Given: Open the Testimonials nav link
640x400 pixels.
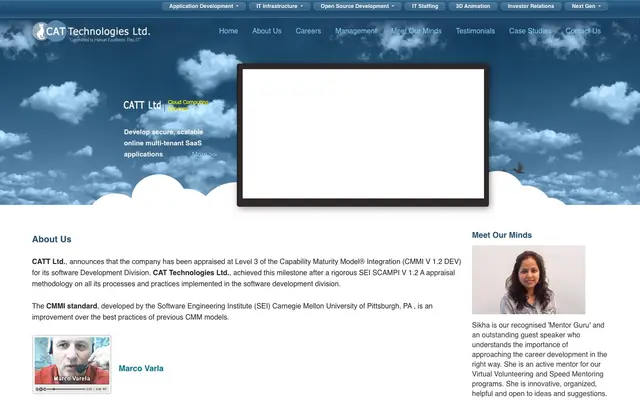Looking at the screenshot, I should click(475, 31).
